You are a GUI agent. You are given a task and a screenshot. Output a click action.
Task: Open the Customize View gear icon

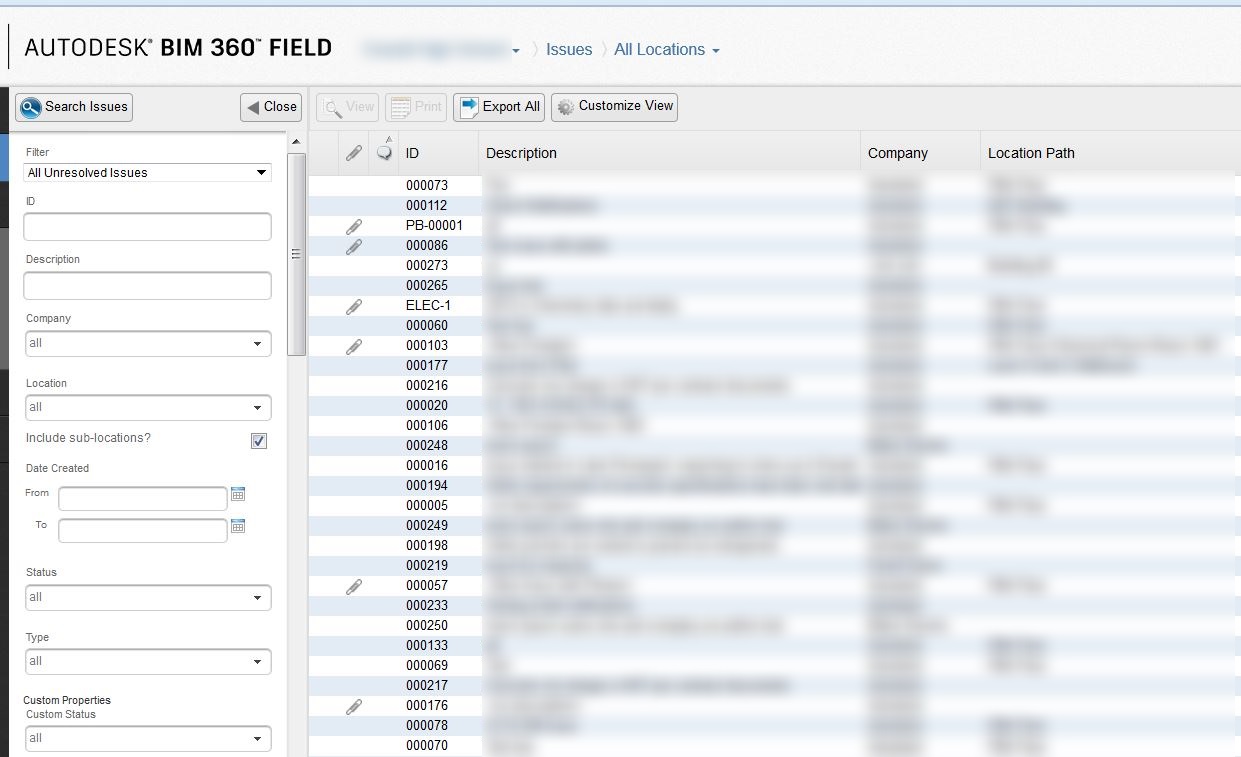tap(563, 106)
